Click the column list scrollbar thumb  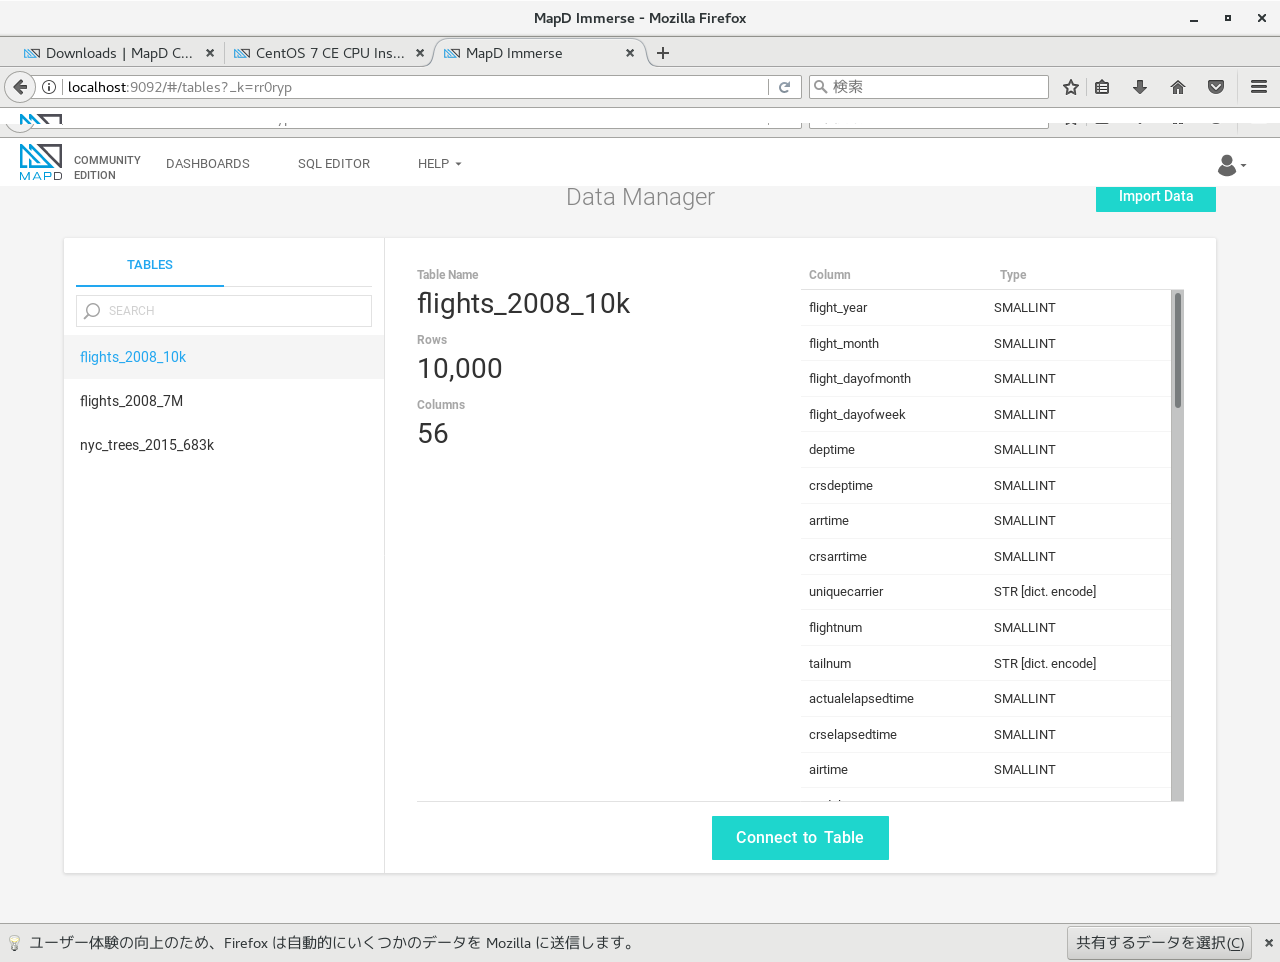pos(1178,350)
